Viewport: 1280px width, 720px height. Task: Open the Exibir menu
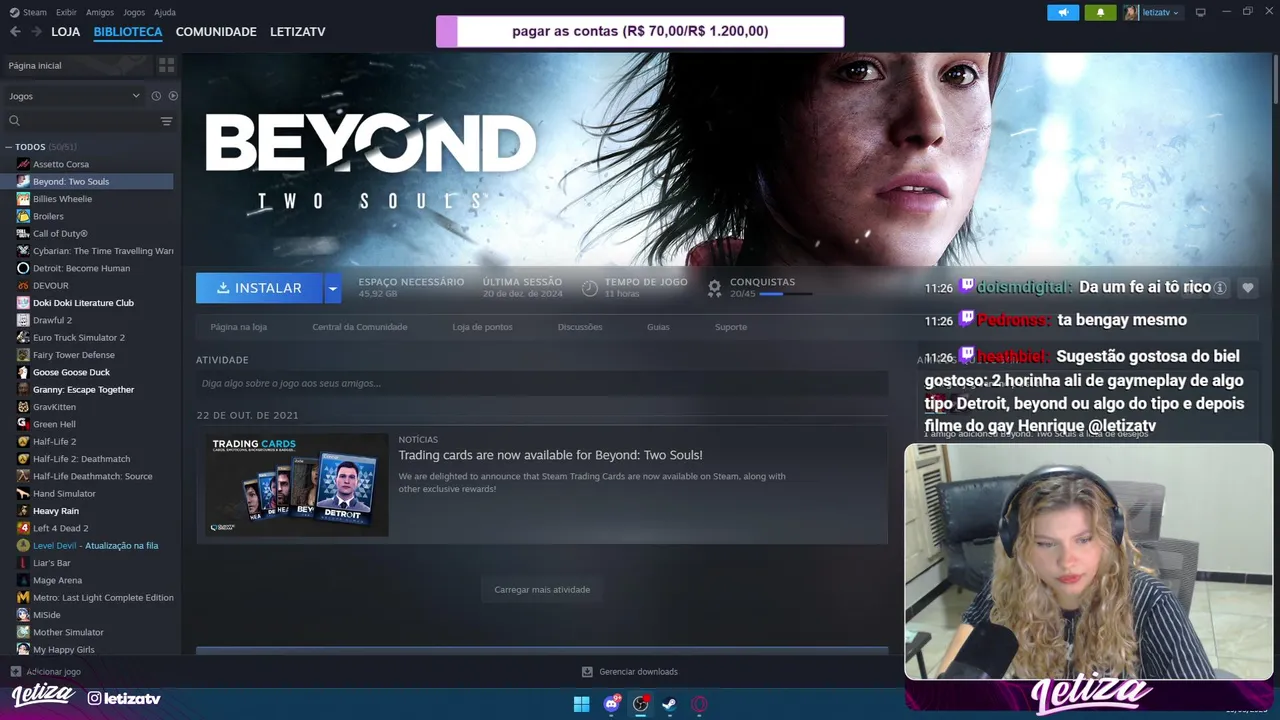point(66,12)
